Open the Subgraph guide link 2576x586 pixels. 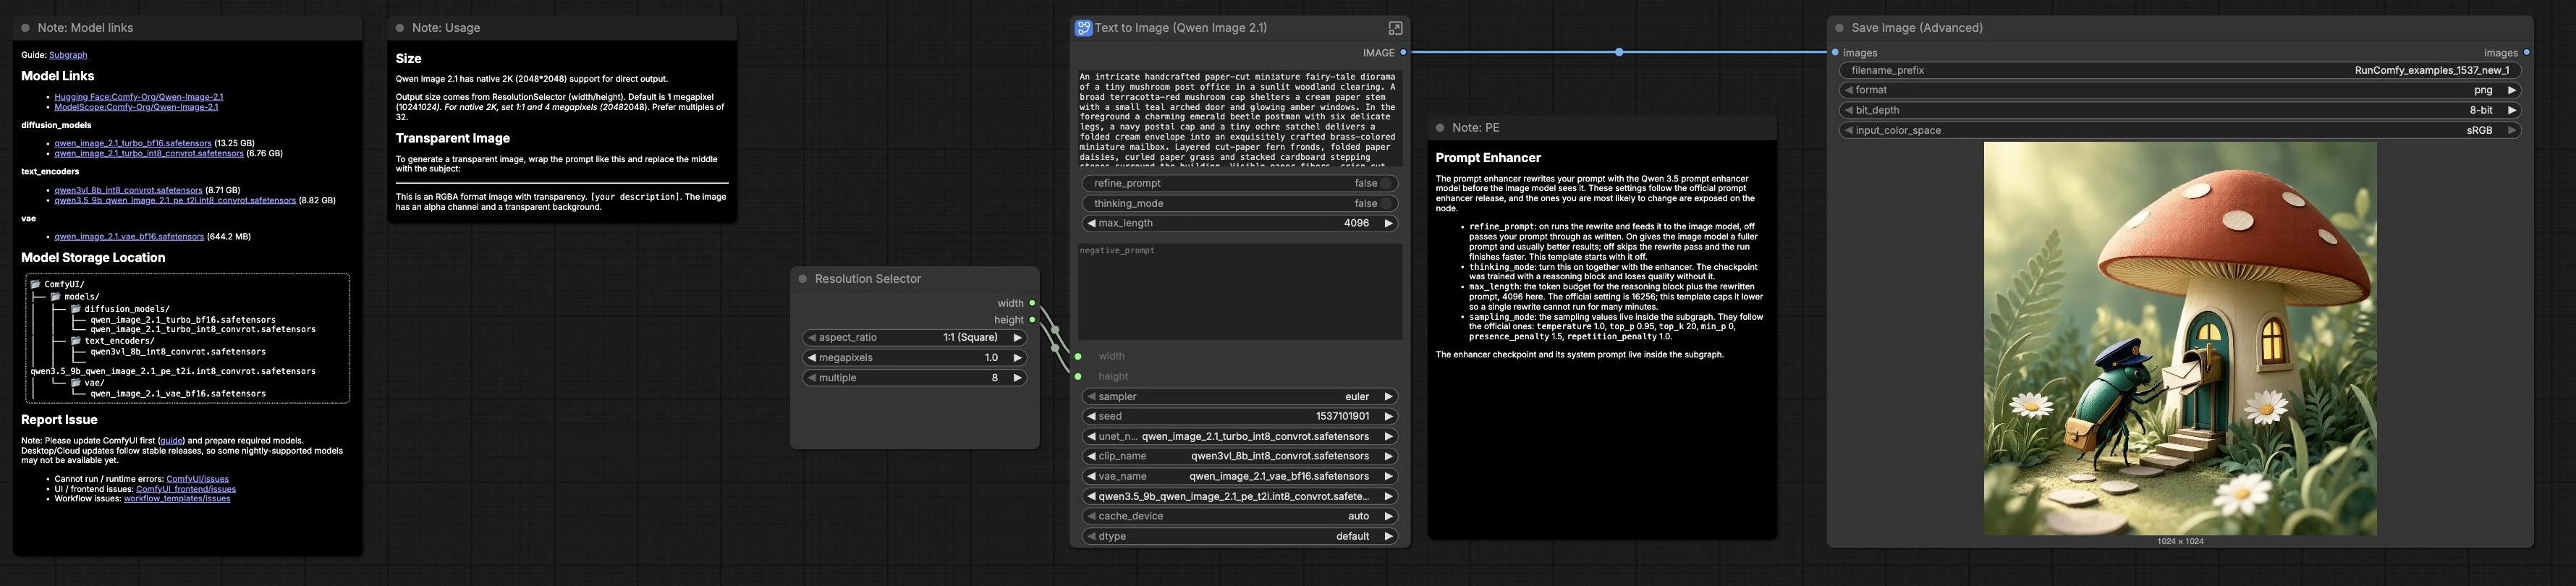[x=68, y=55]
